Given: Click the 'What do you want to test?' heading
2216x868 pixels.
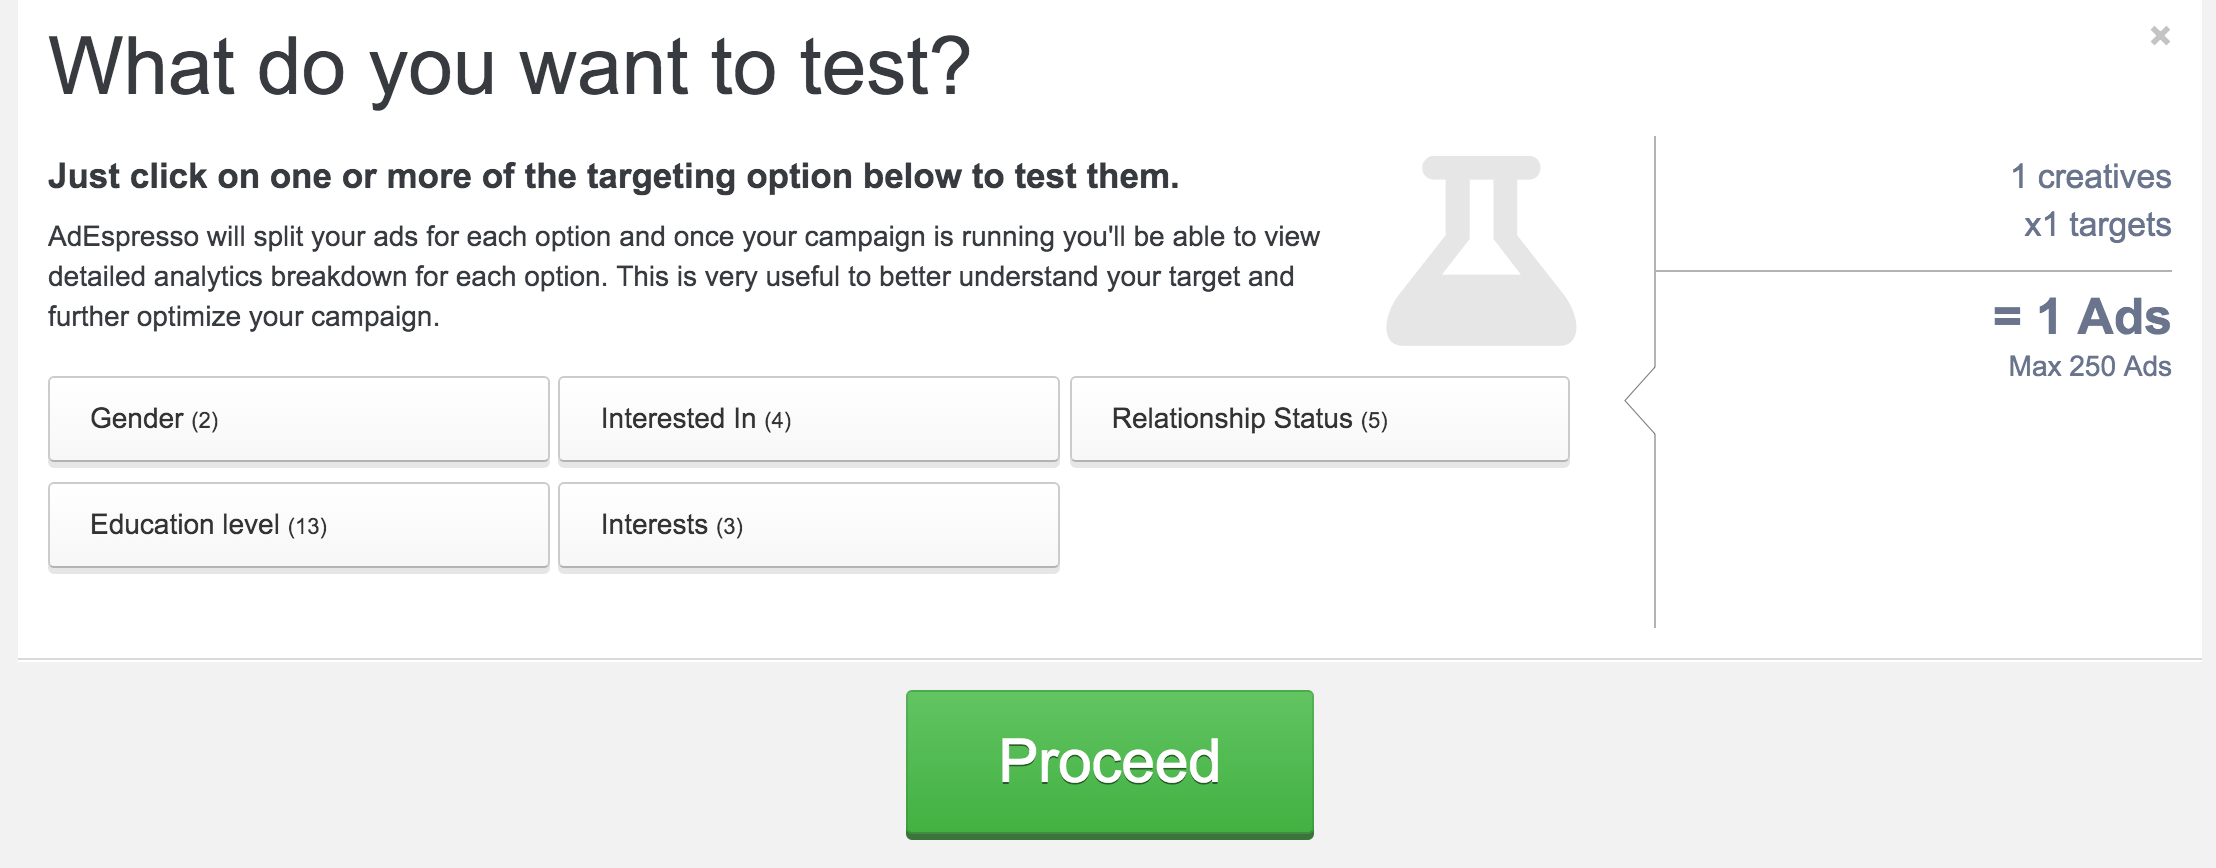Looking at the screenshot, I should (510, 67).
